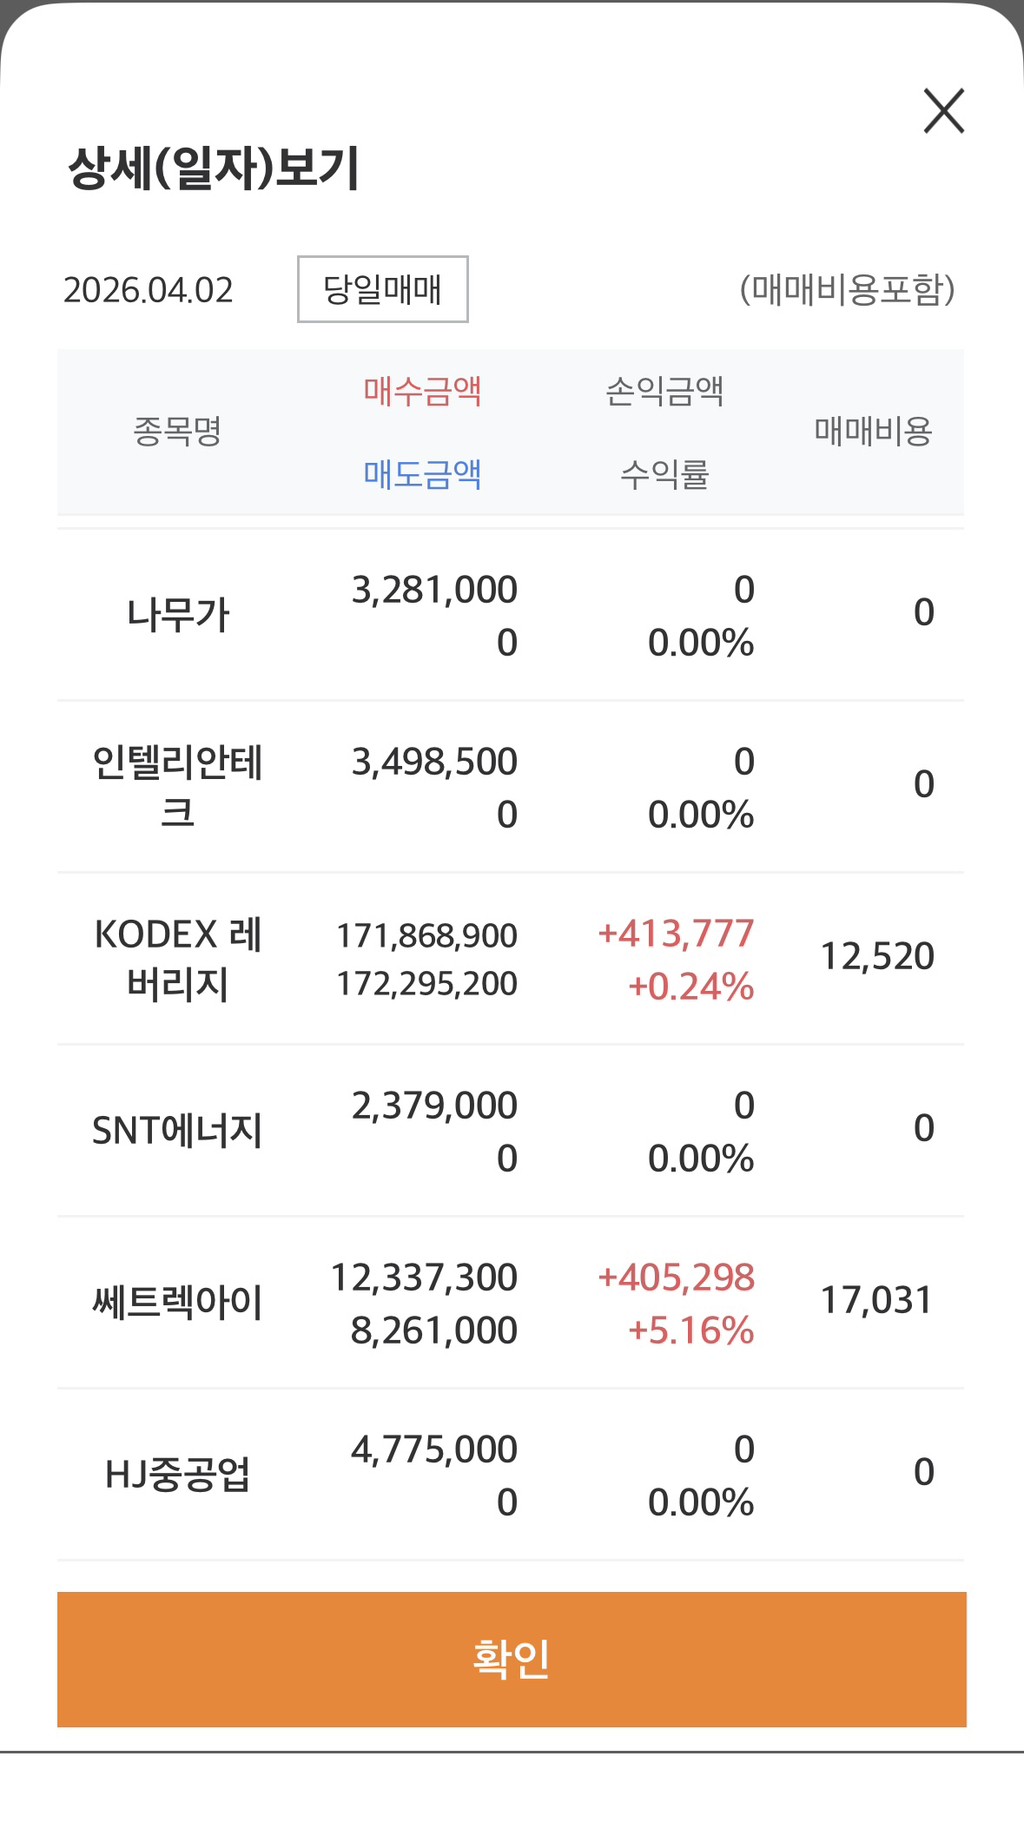The width and height of the screenshot is (1024, 1842).
Task: Select the HJ중공업 stock row
Action: click(x=178, y=1474)
